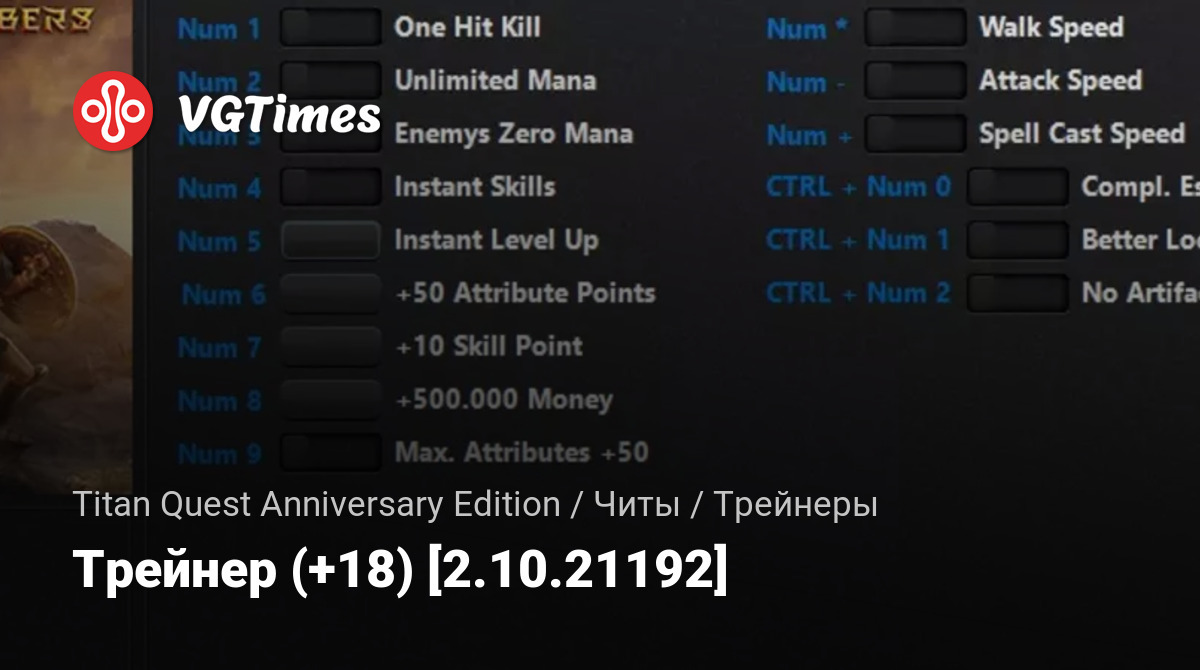Switch on Spell Cast Speed
Screen dimensions: 1200x670
[x=915, y=134]
